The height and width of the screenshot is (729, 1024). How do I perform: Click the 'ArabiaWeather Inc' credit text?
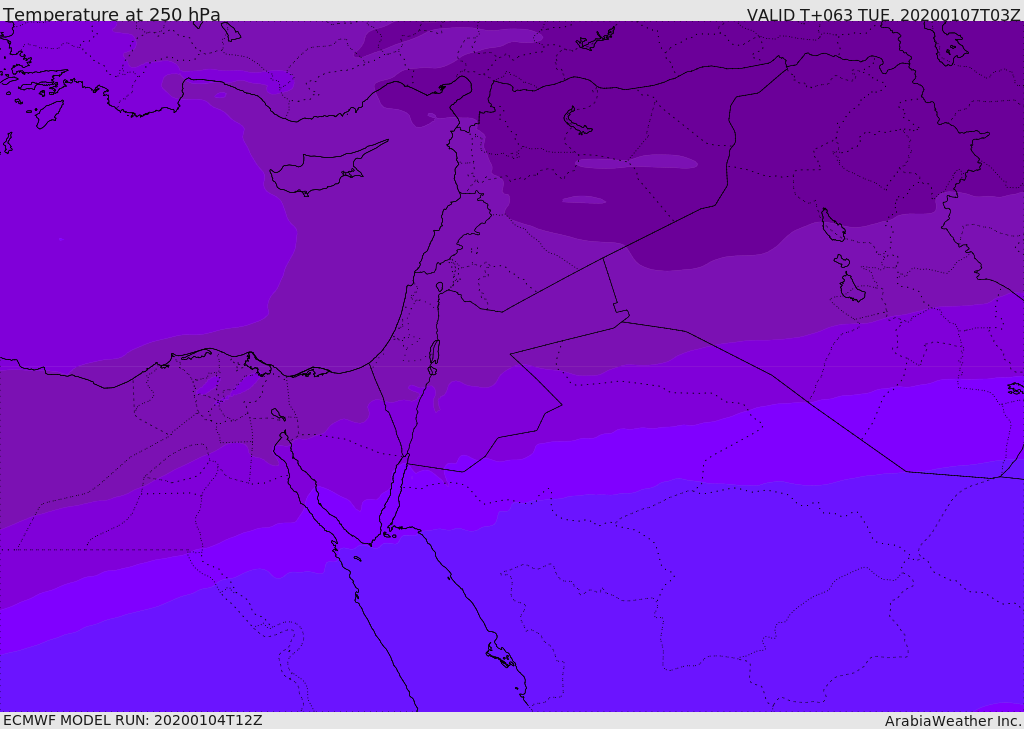[x=952, y=721]
